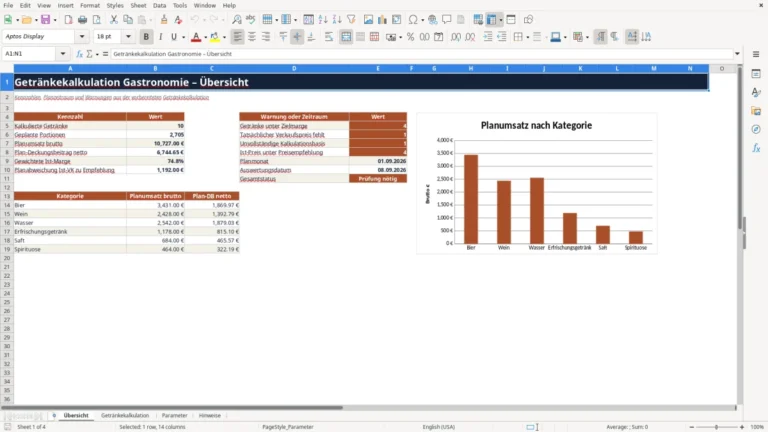
Task: Open the Font Size dropdown arrow
Action: tap(128, 36)
